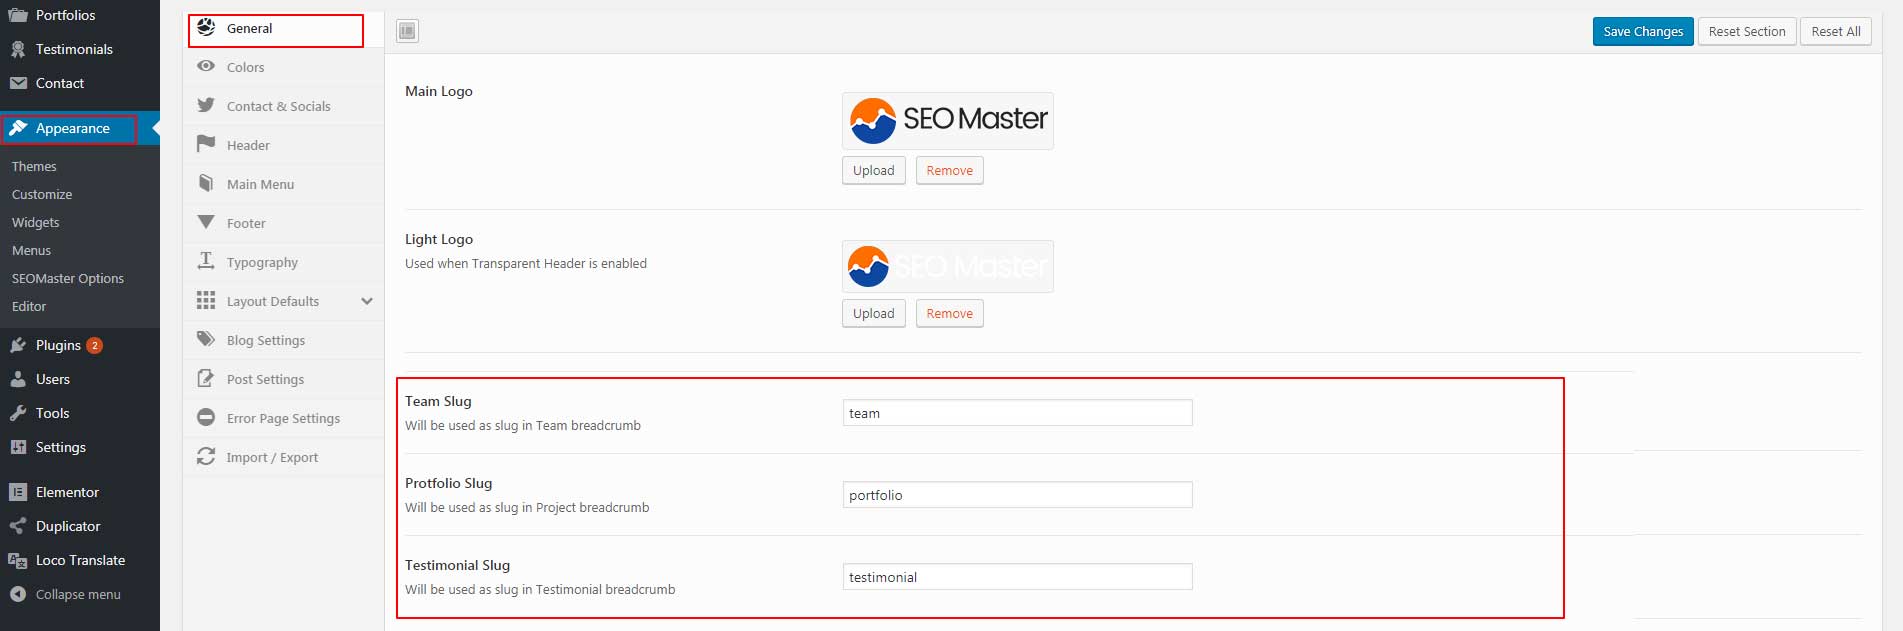Viewport: 1903px width, 631px height.
Task: Upload a new Light Logo
Action: tap(874, 313)
